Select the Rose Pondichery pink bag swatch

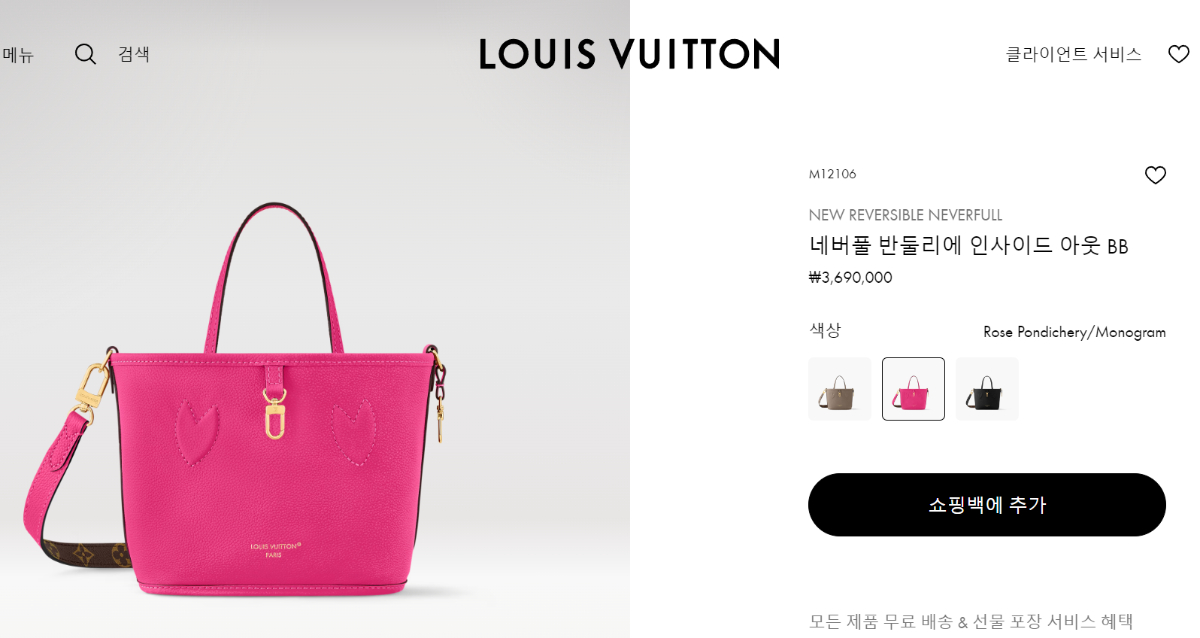pos(913,389)
